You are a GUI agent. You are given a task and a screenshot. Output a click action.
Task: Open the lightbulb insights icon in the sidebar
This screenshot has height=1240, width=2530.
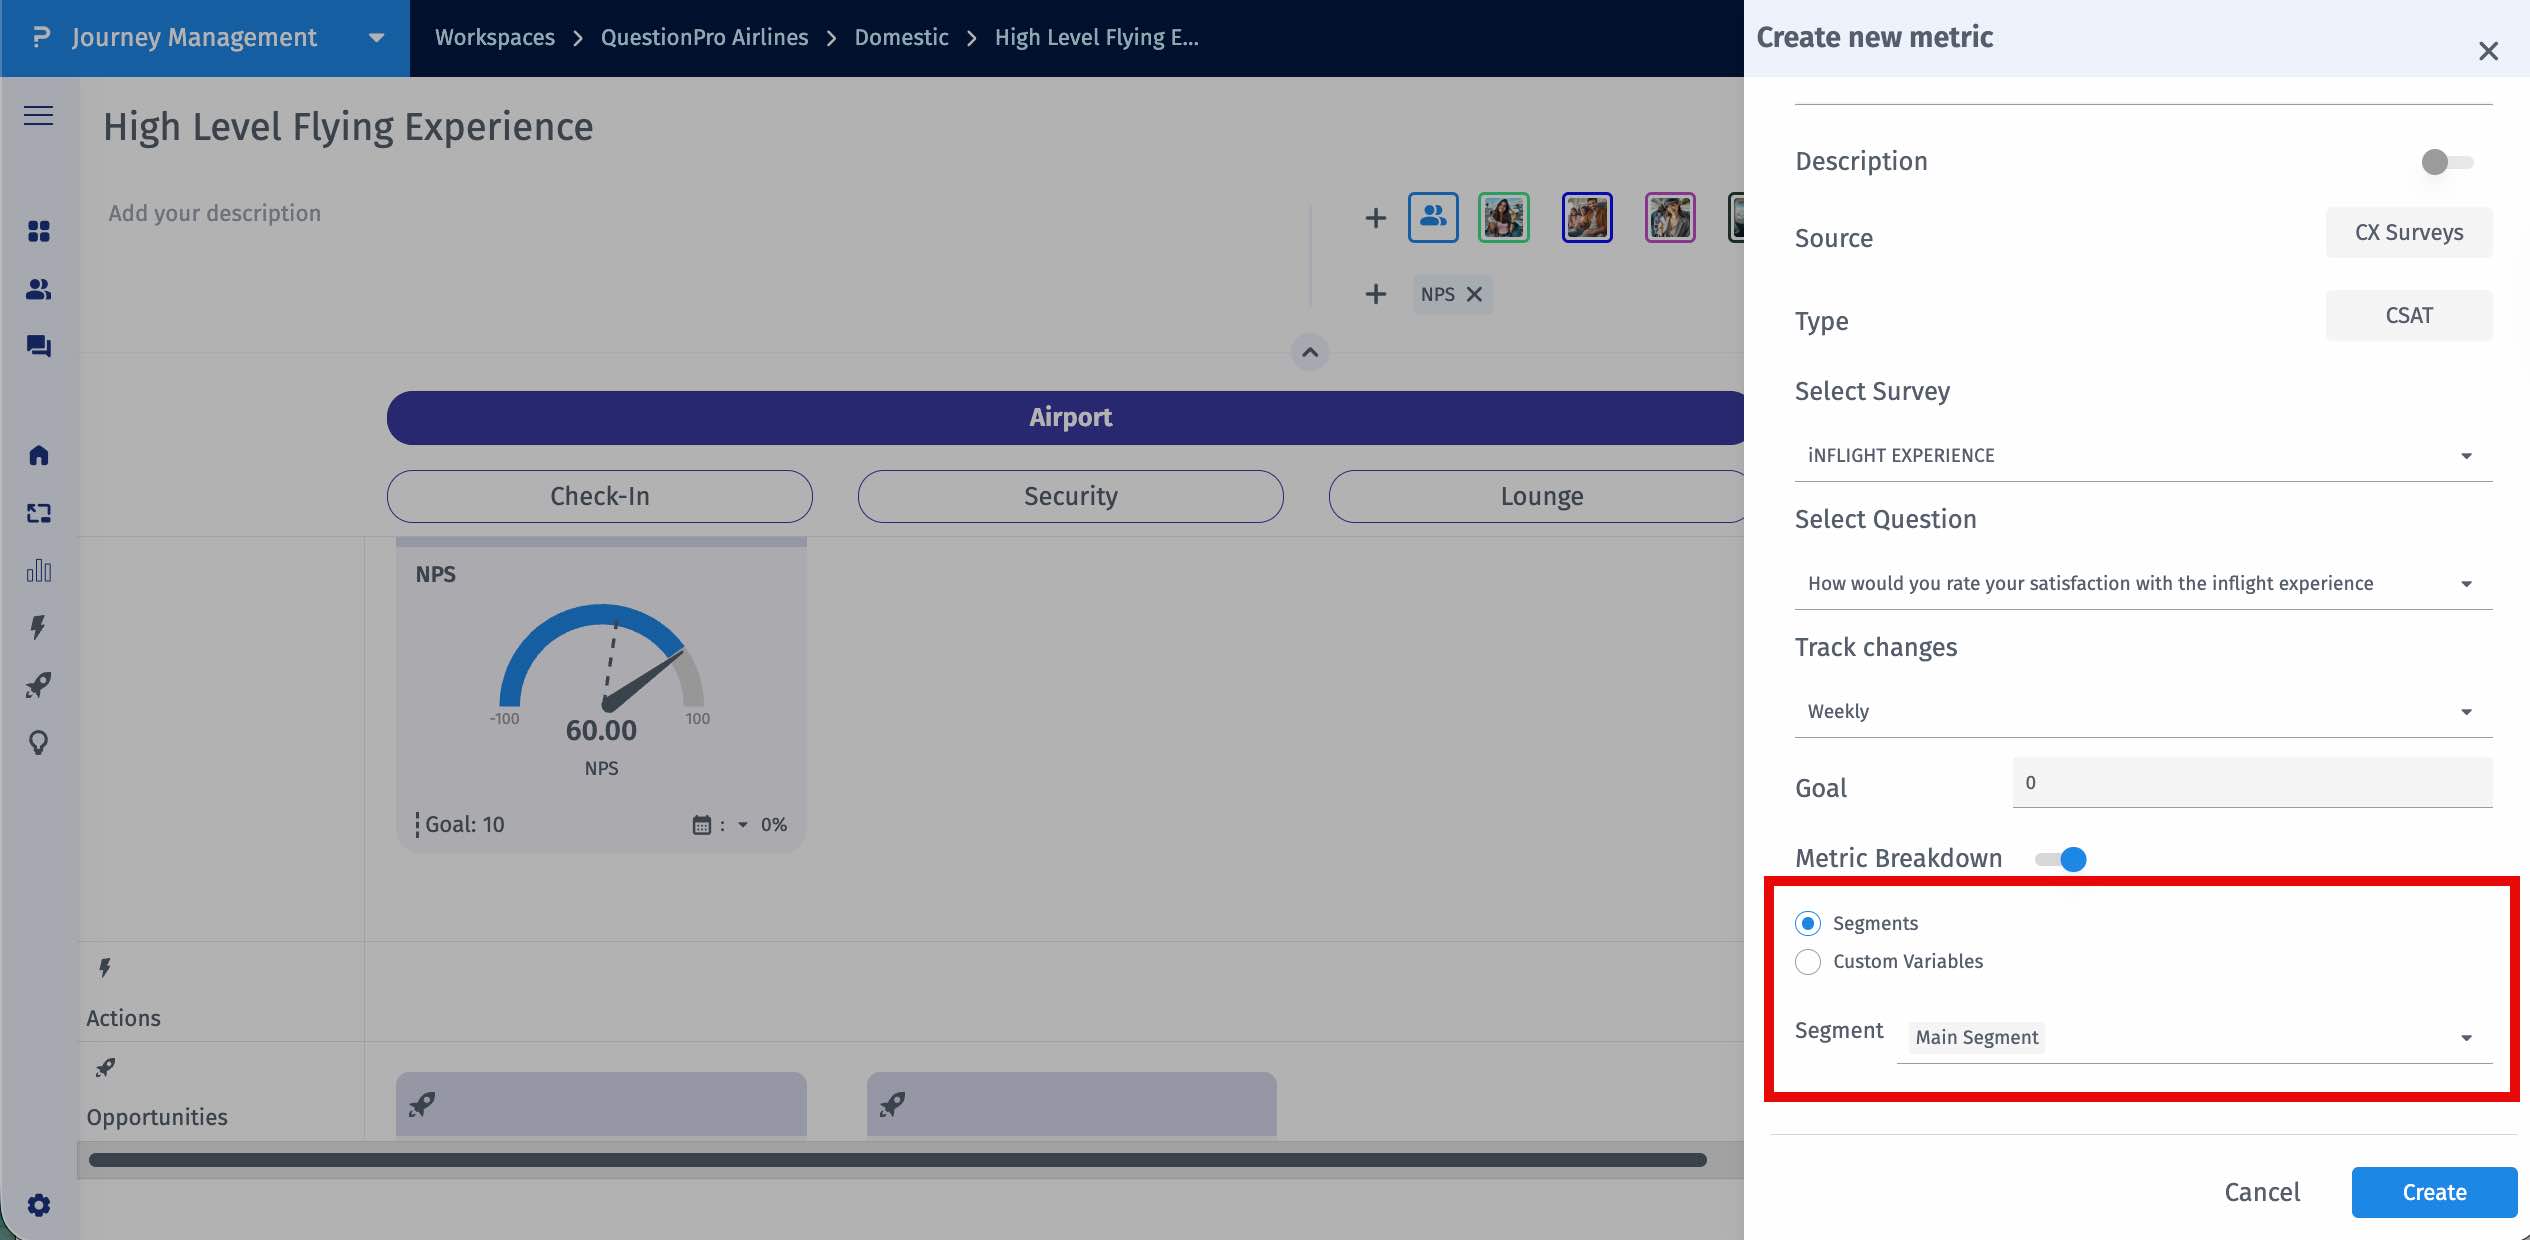(x=38, y=743)
